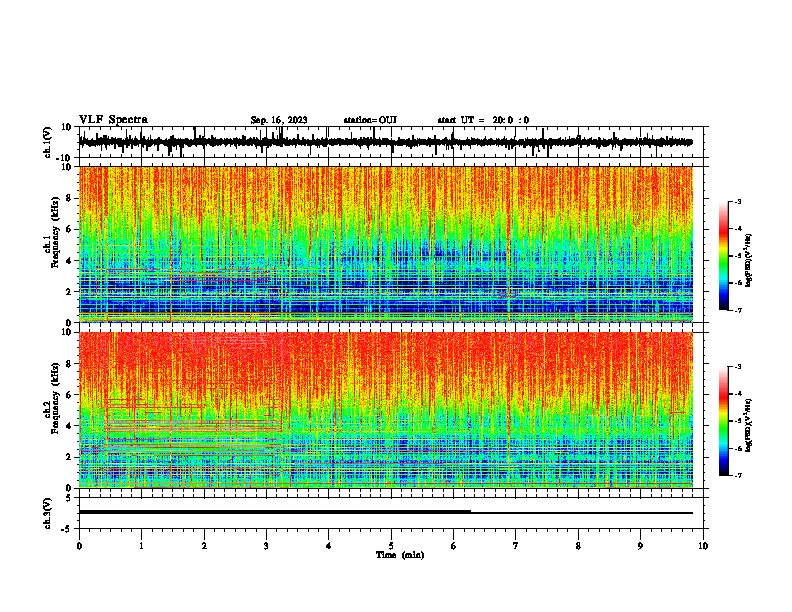The width and height of the screenshot is (792, 612).
Task: Click the ch.2 colorbar log(PSD) unit label
Action: click(x=749, y=425)
